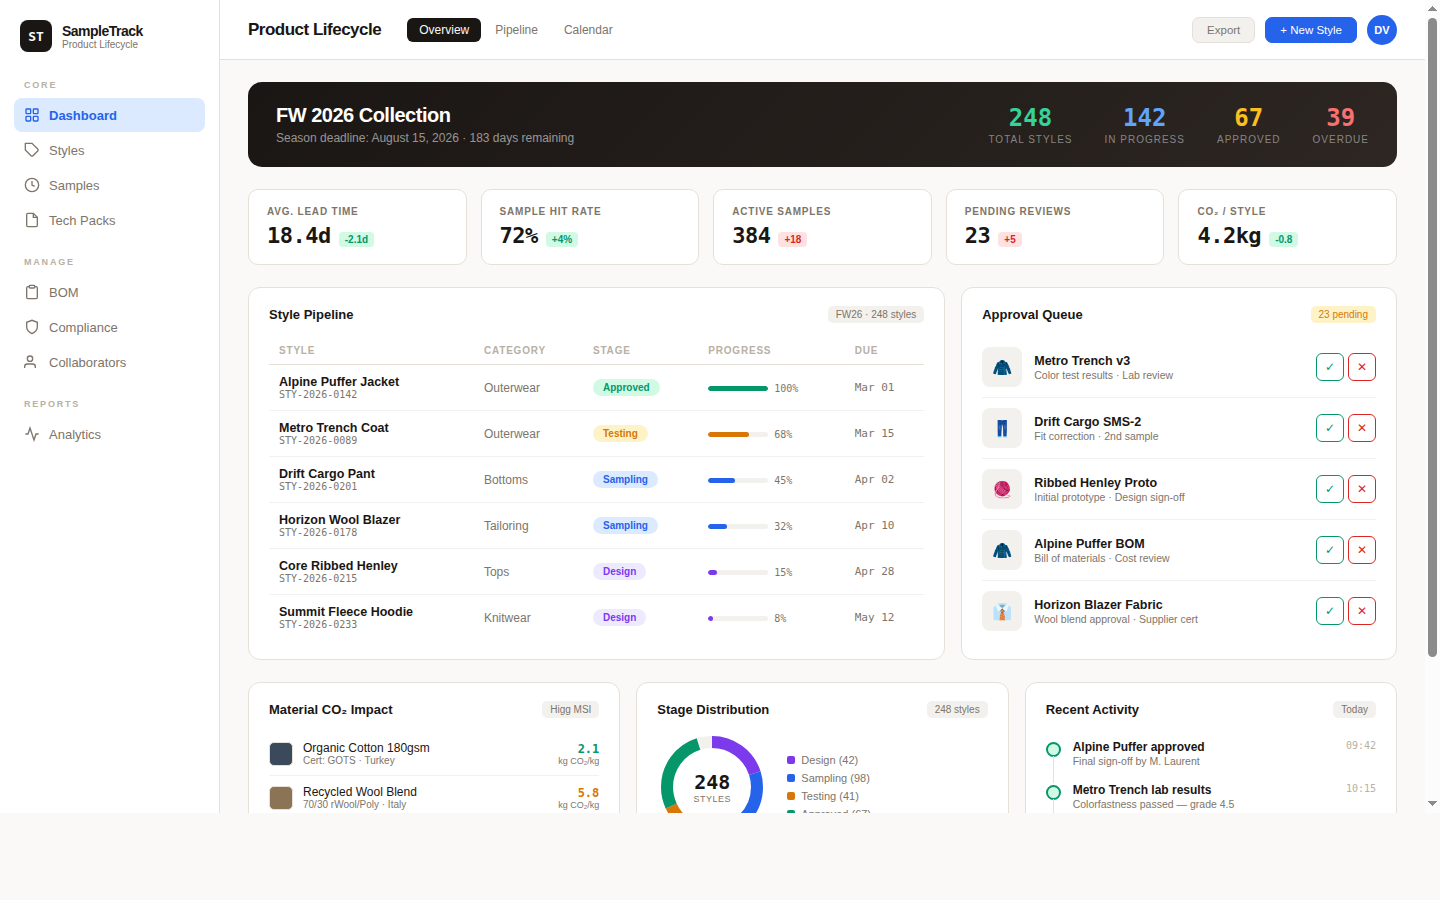This screenshot has width=1440, height=900.
Task: Open Collaborators in the sidebar
Action: point(109,362)
